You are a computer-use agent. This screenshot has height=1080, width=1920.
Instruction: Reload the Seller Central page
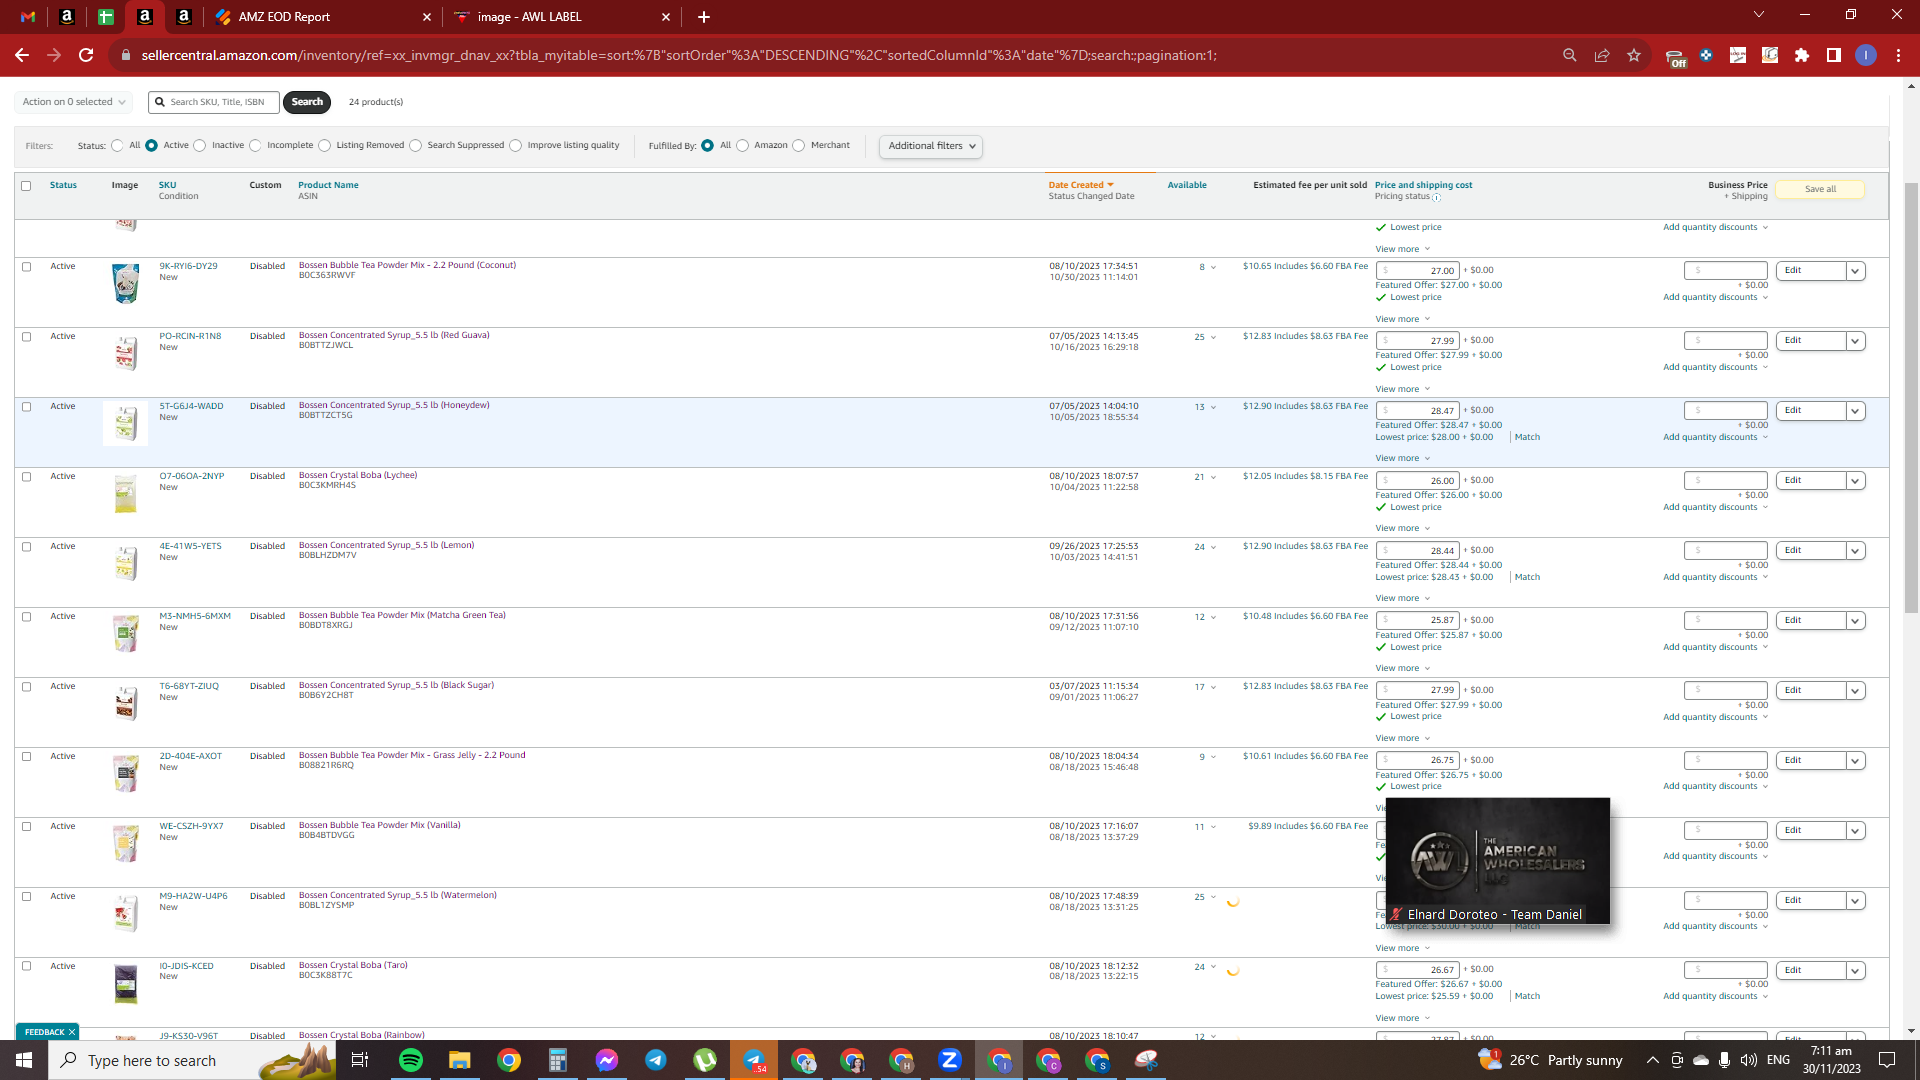point(86,55)
